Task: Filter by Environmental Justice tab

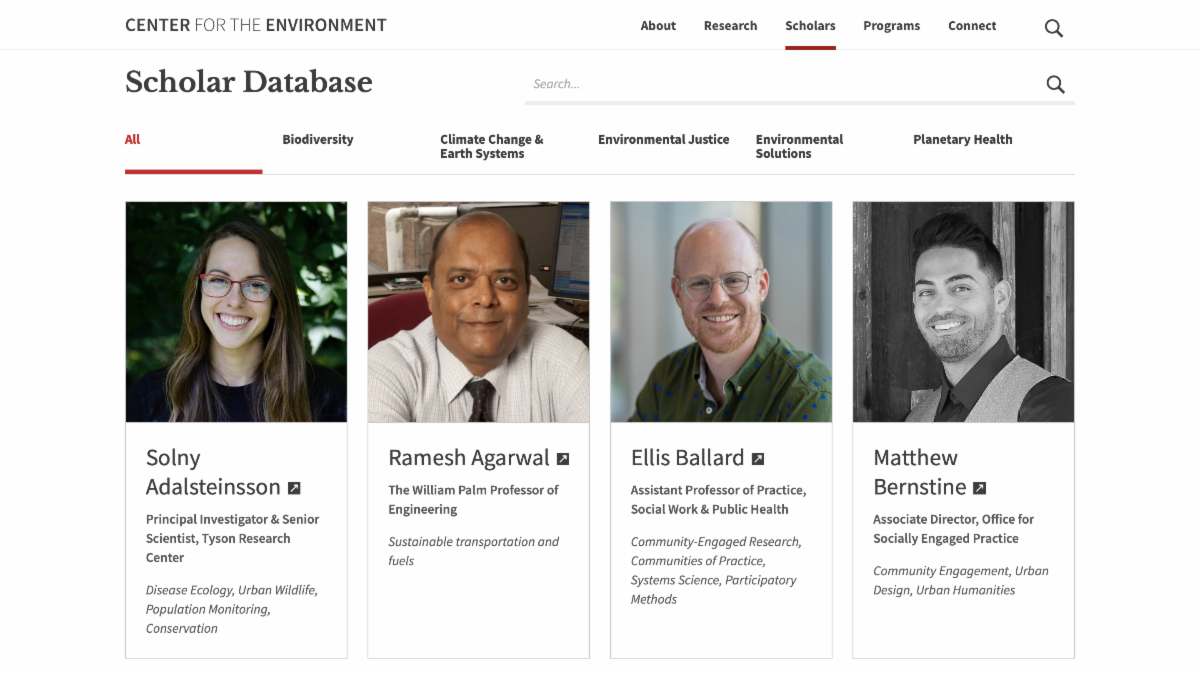Action: tap(663, 140)
